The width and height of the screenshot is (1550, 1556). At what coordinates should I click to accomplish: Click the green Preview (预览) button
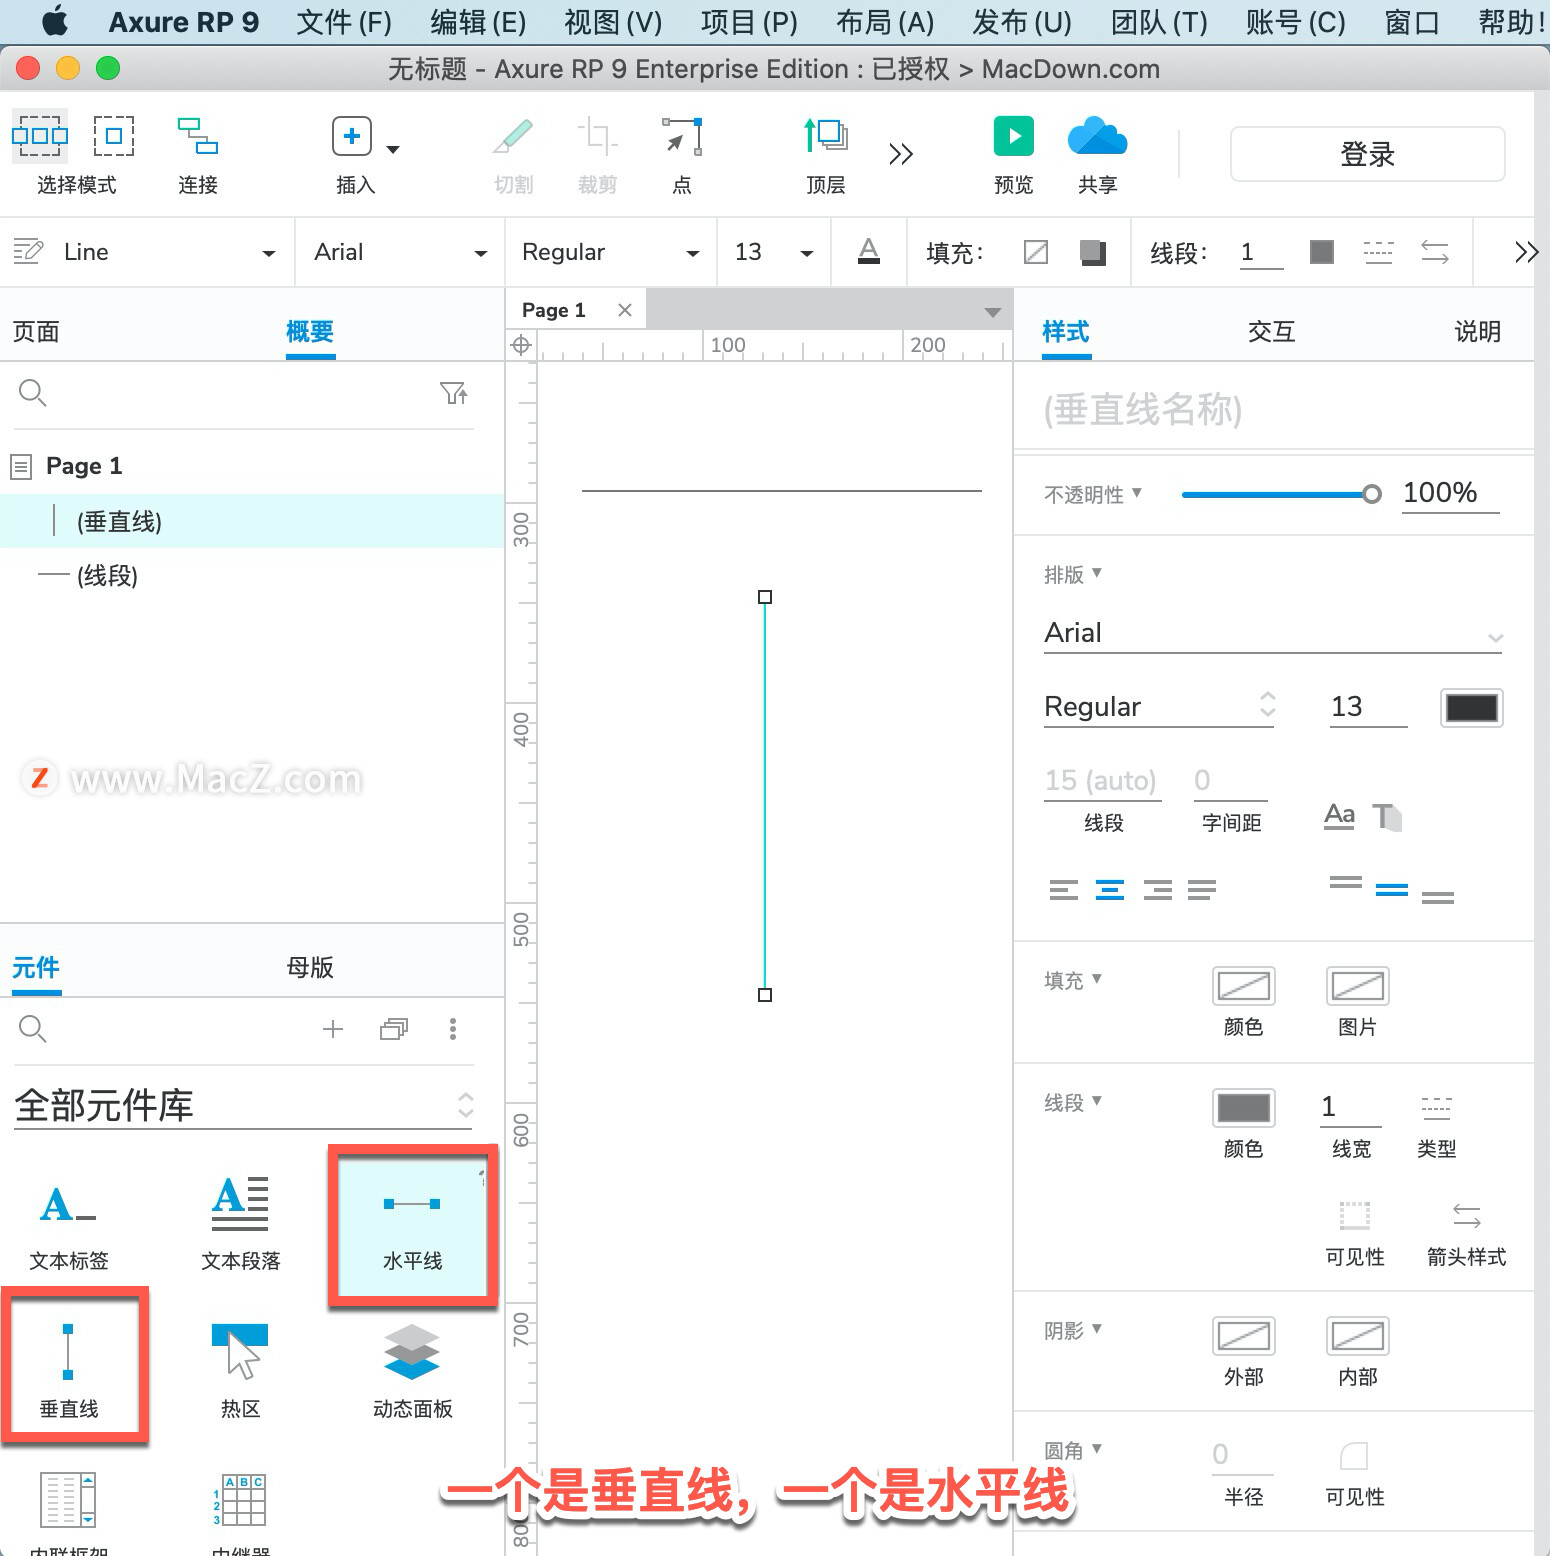tap(1014, 136)
